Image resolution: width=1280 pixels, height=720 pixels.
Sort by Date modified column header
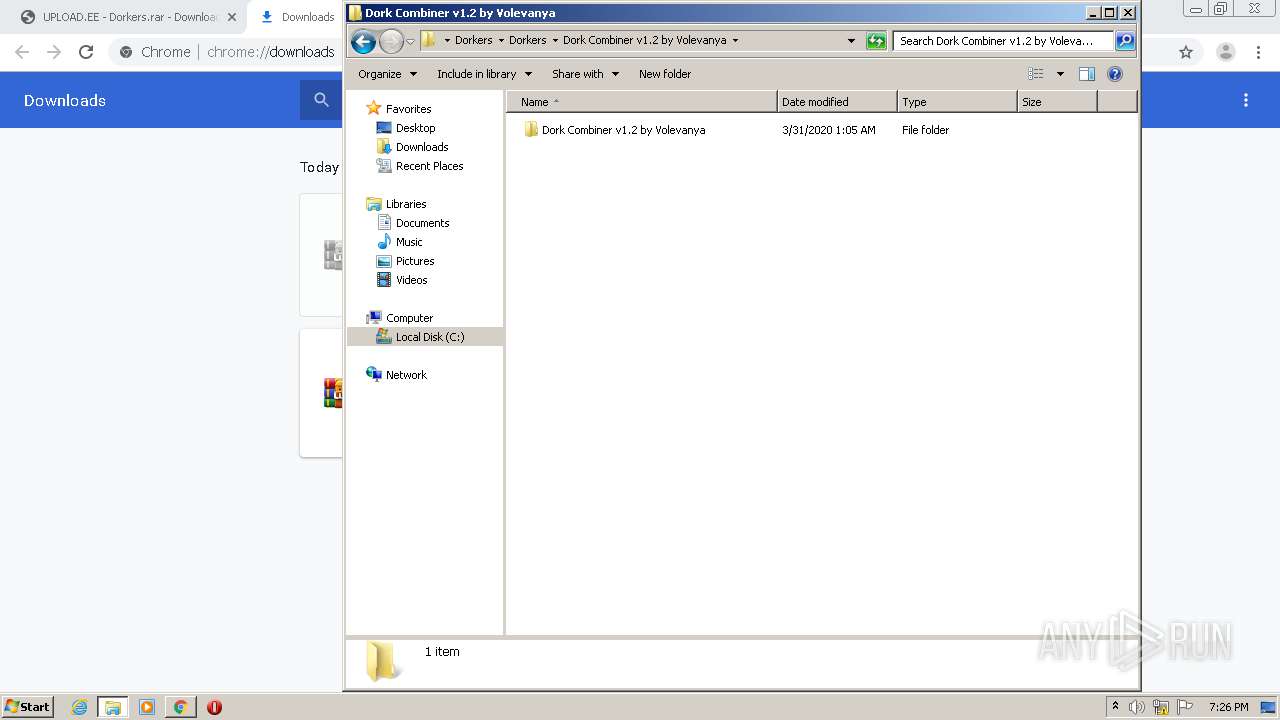click(x=837, y=102)
